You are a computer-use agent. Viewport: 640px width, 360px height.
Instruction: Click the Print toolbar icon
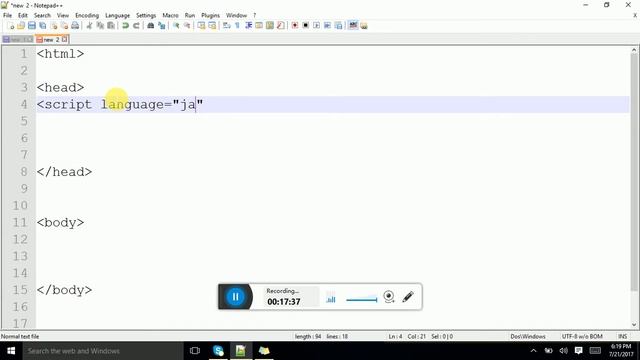coord(75,25)
